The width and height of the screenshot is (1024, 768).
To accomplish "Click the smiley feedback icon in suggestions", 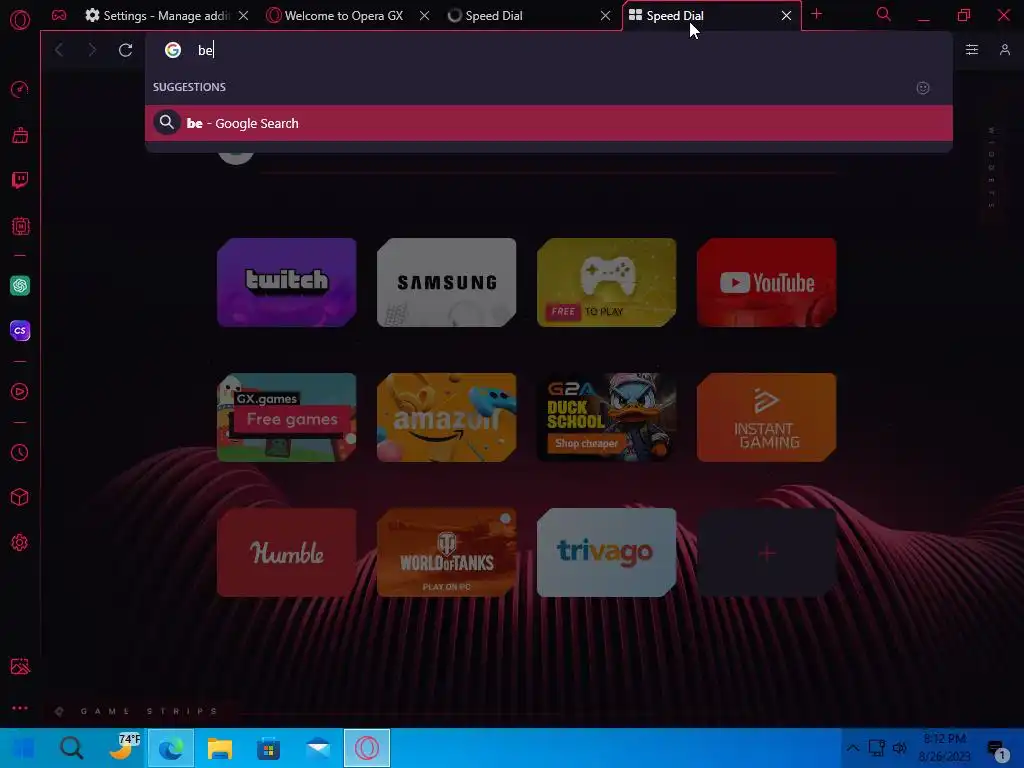I will pos(923,88).
